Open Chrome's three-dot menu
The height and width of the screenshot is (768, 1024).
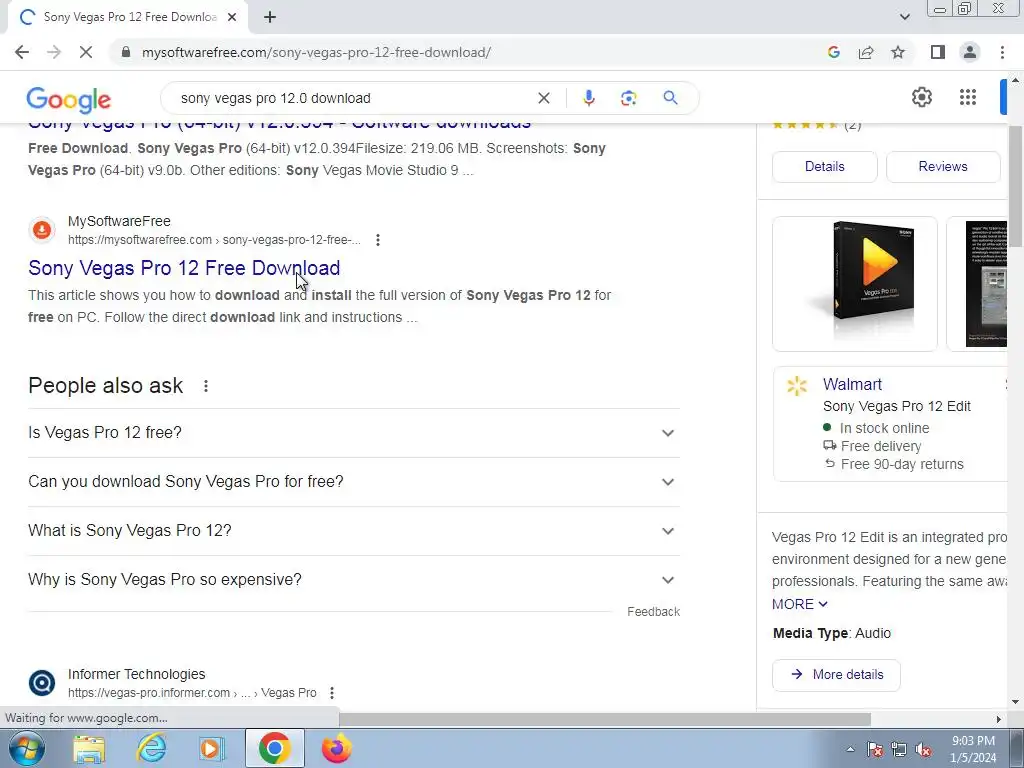click(1002, 52)
